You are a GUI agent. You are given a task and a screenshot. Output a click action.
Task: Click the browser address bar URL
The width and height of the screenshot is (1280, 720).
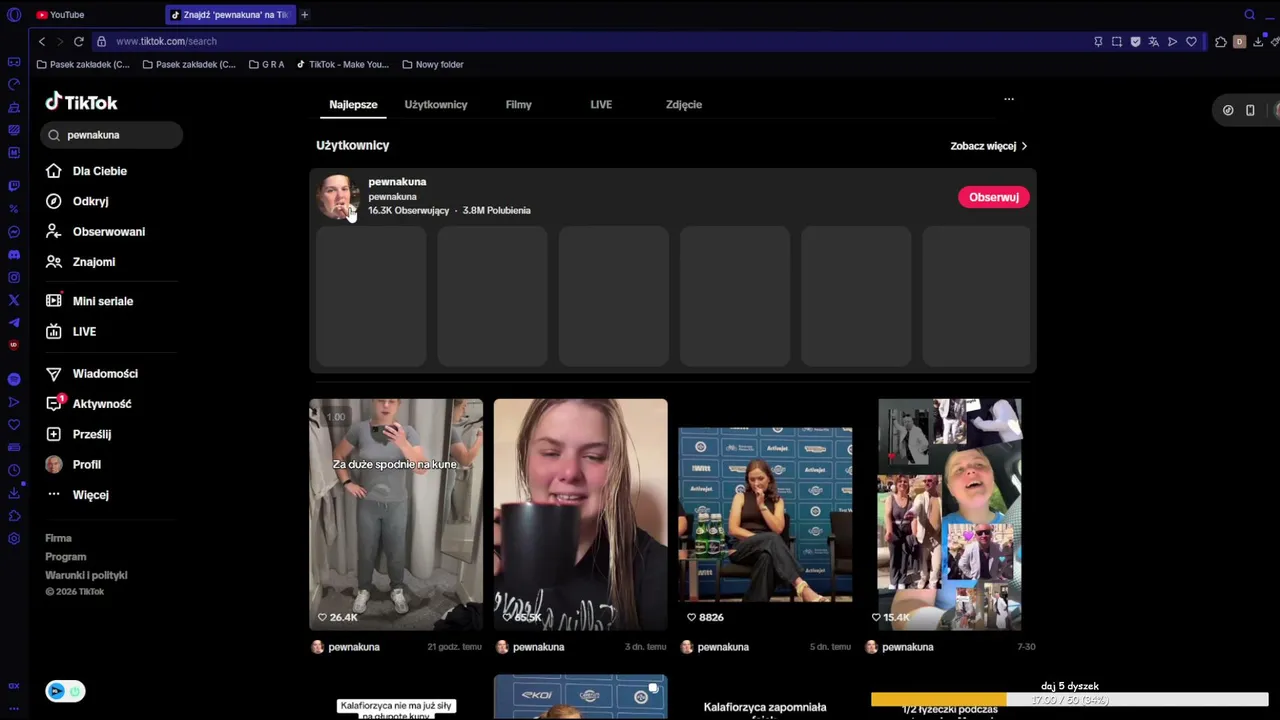pos(166,41)
